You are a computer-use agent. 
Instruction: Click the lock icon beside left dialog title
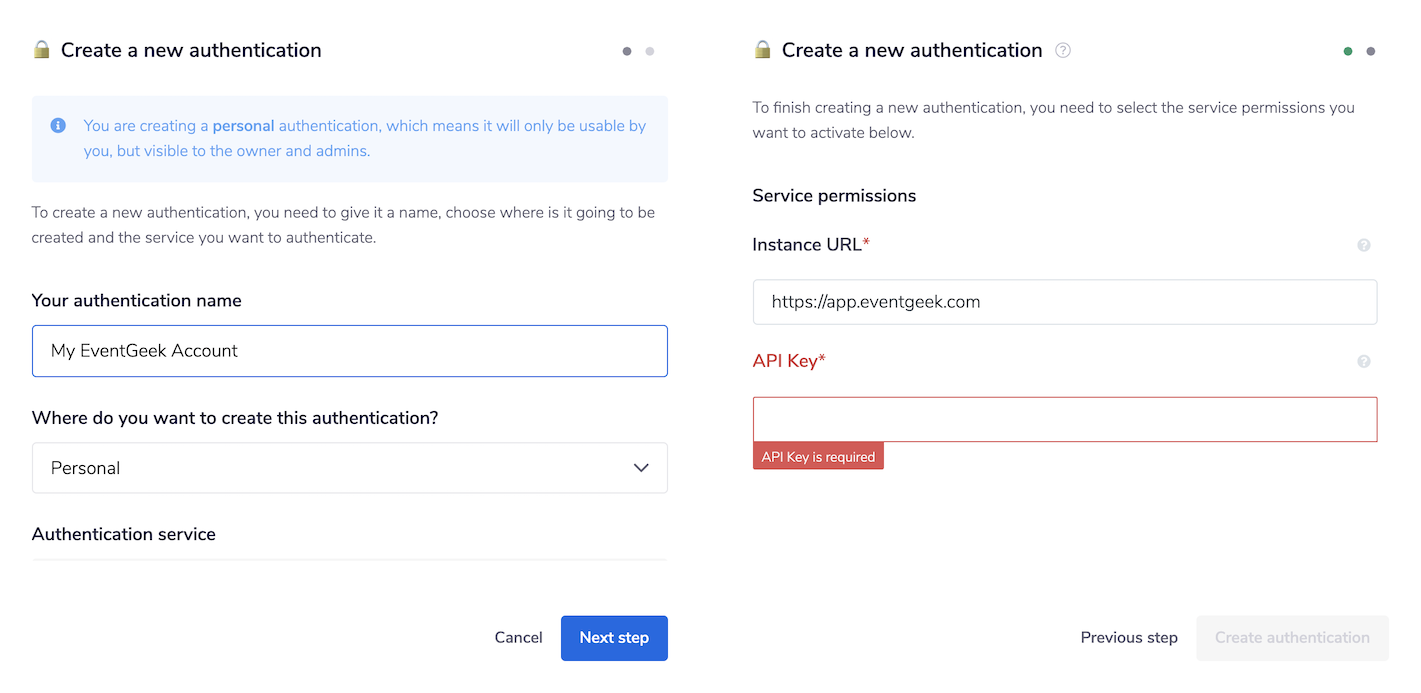coord(40,49)
